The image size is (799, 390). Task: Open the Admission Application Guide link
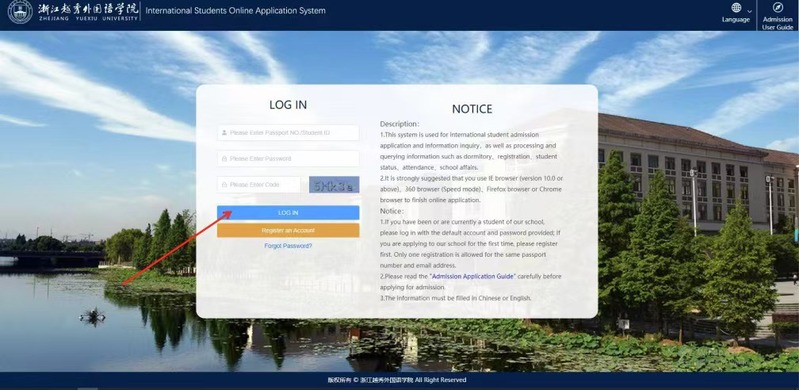coord(473,276)
